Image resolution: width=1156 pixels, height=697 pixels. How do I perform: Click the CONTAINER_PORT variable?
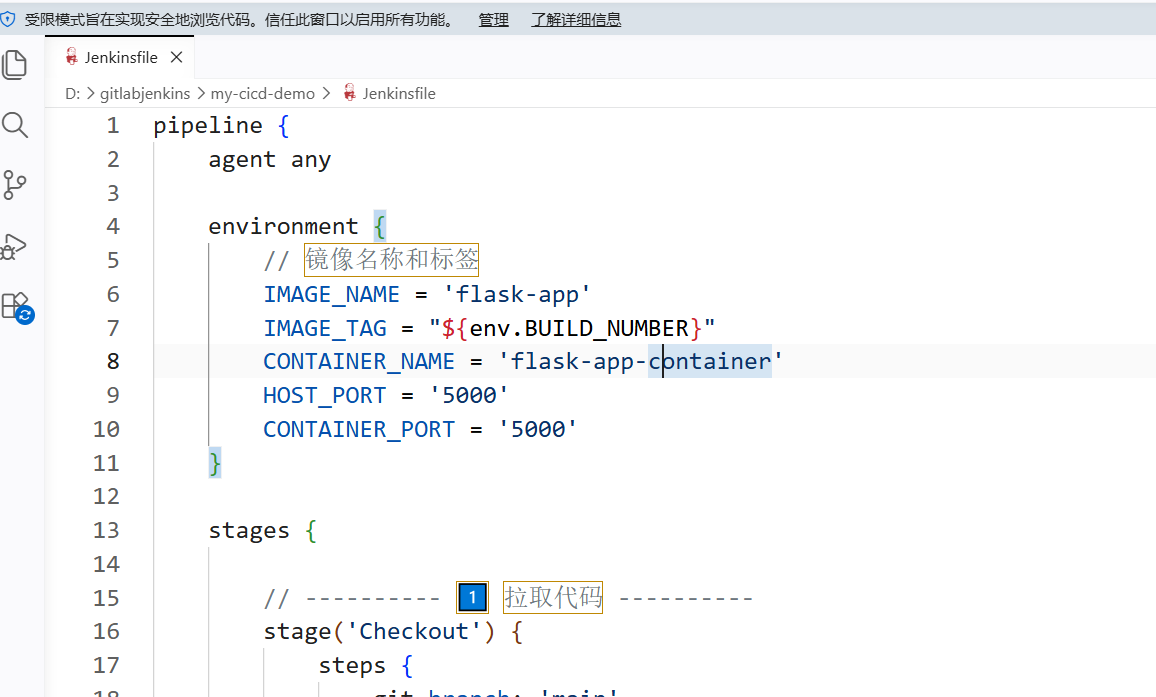[359, 429]
